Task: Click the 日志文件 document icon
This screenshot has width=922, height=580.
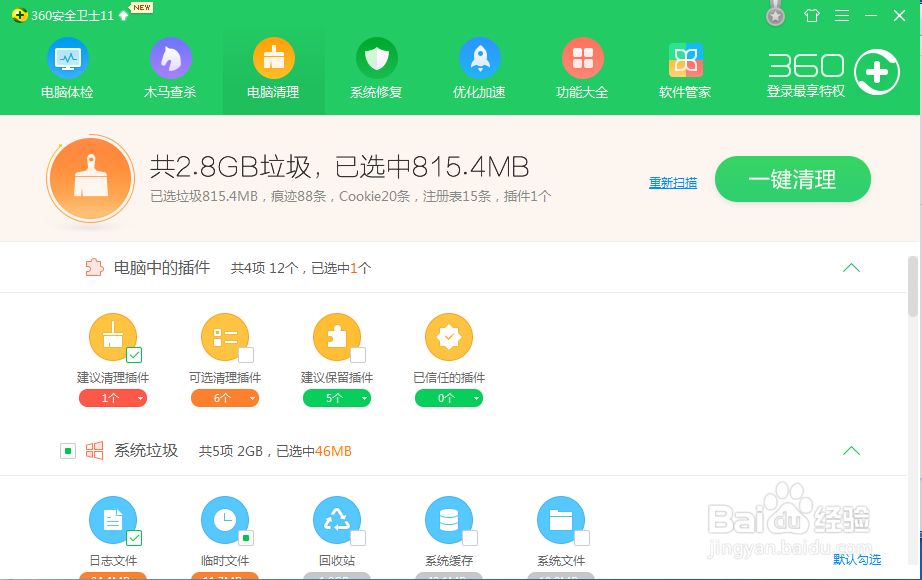Action: [x=113, y=520]
